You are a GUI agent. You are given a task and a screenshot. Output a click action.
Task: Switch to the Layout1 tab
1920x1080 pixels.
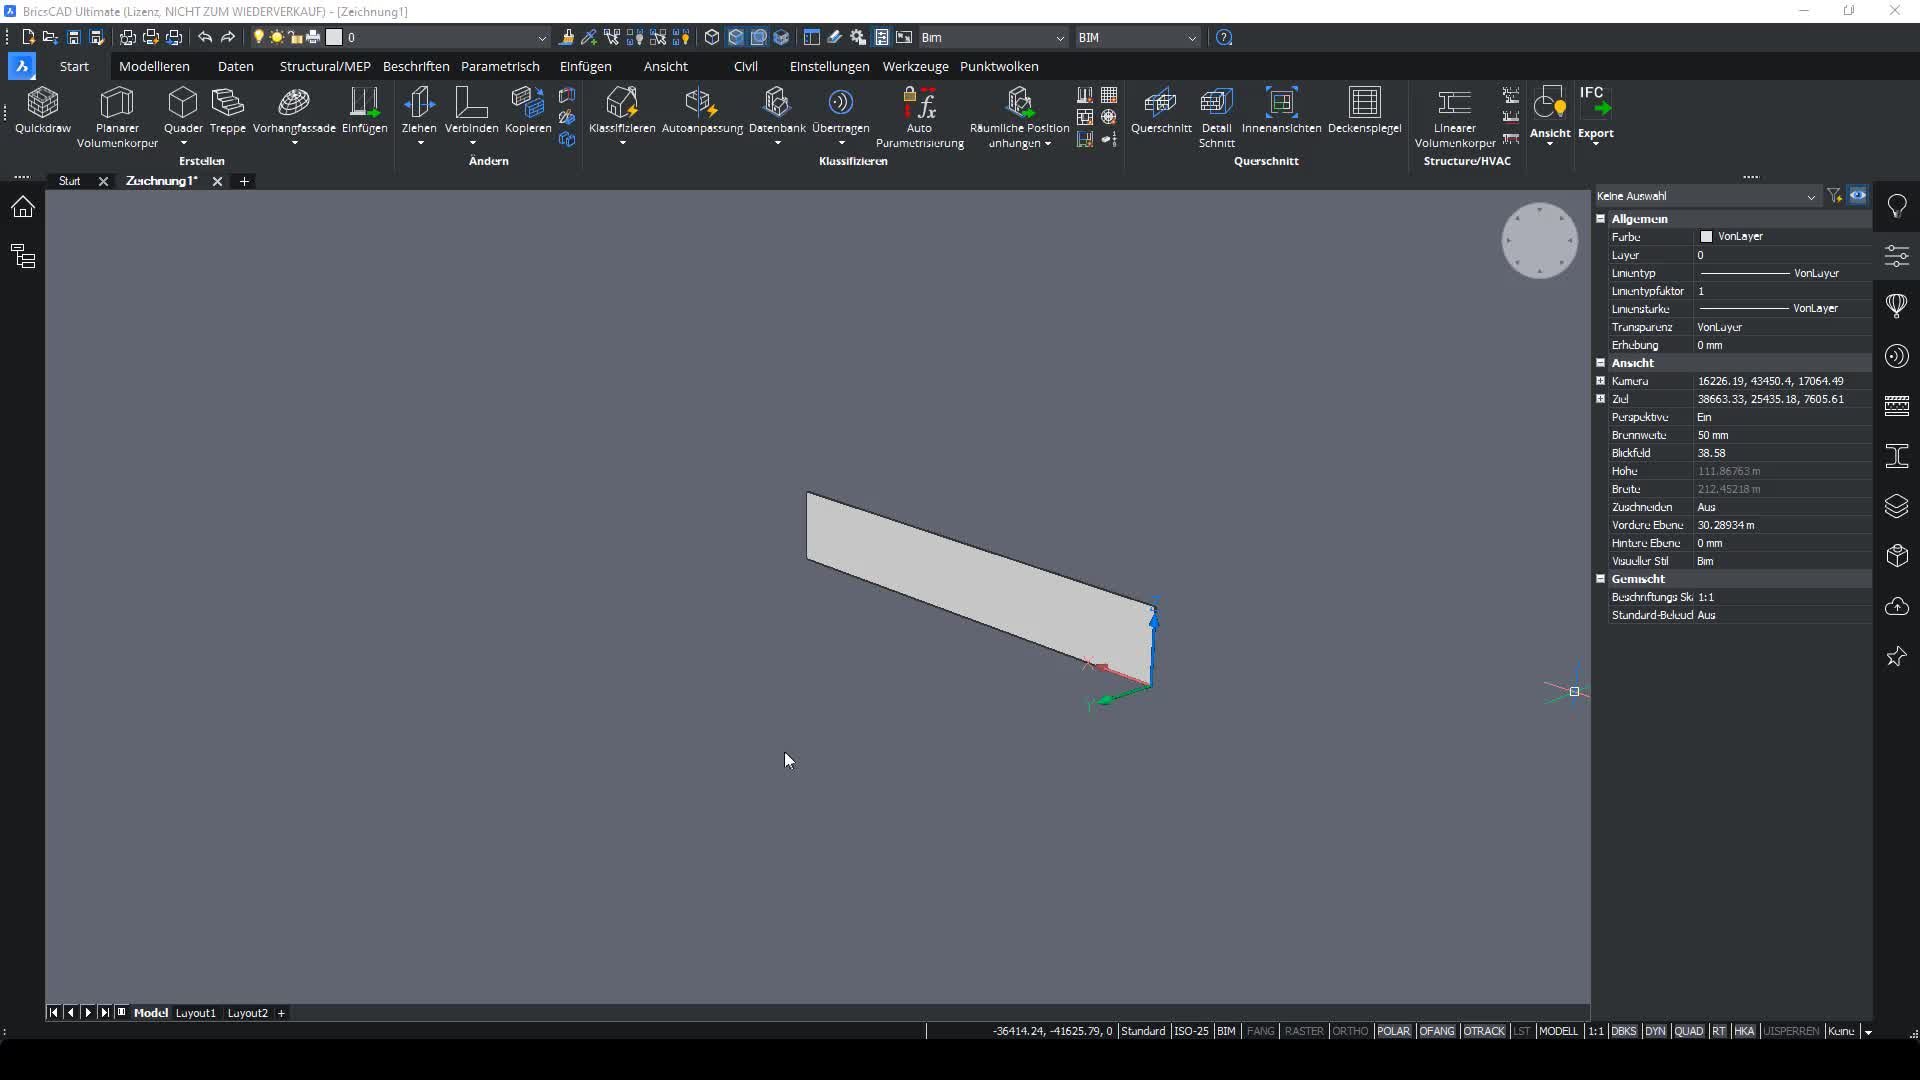(195, 1013)
